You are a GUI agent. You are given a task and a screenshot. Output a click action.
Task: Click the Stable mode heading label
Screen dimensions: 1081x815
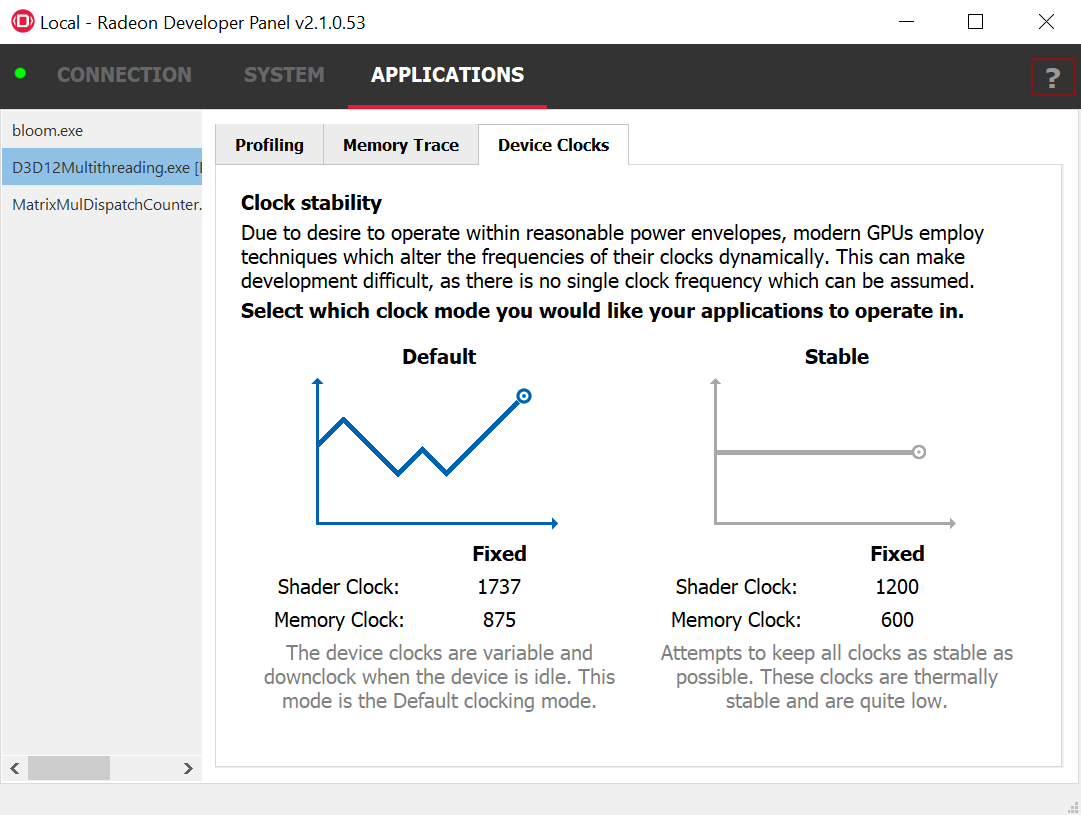837,357
